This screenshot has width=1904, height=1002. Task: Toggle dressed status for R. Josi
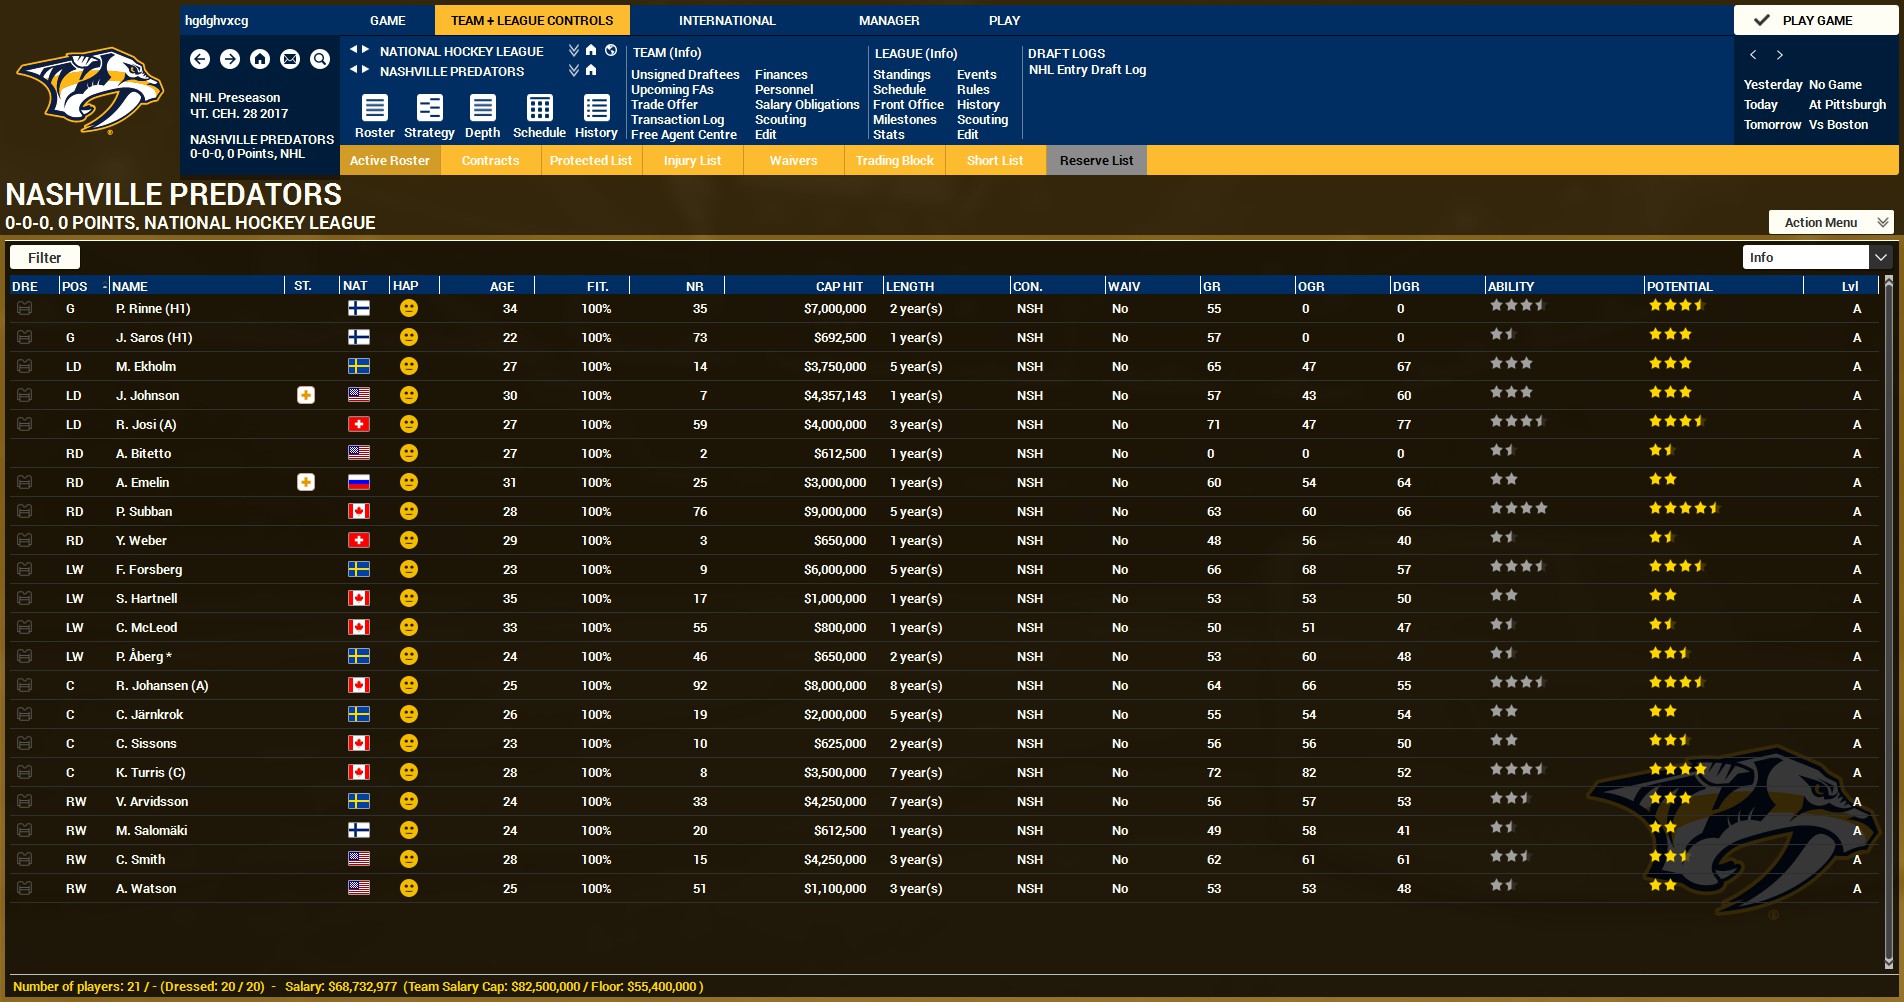tap(24, 424)
